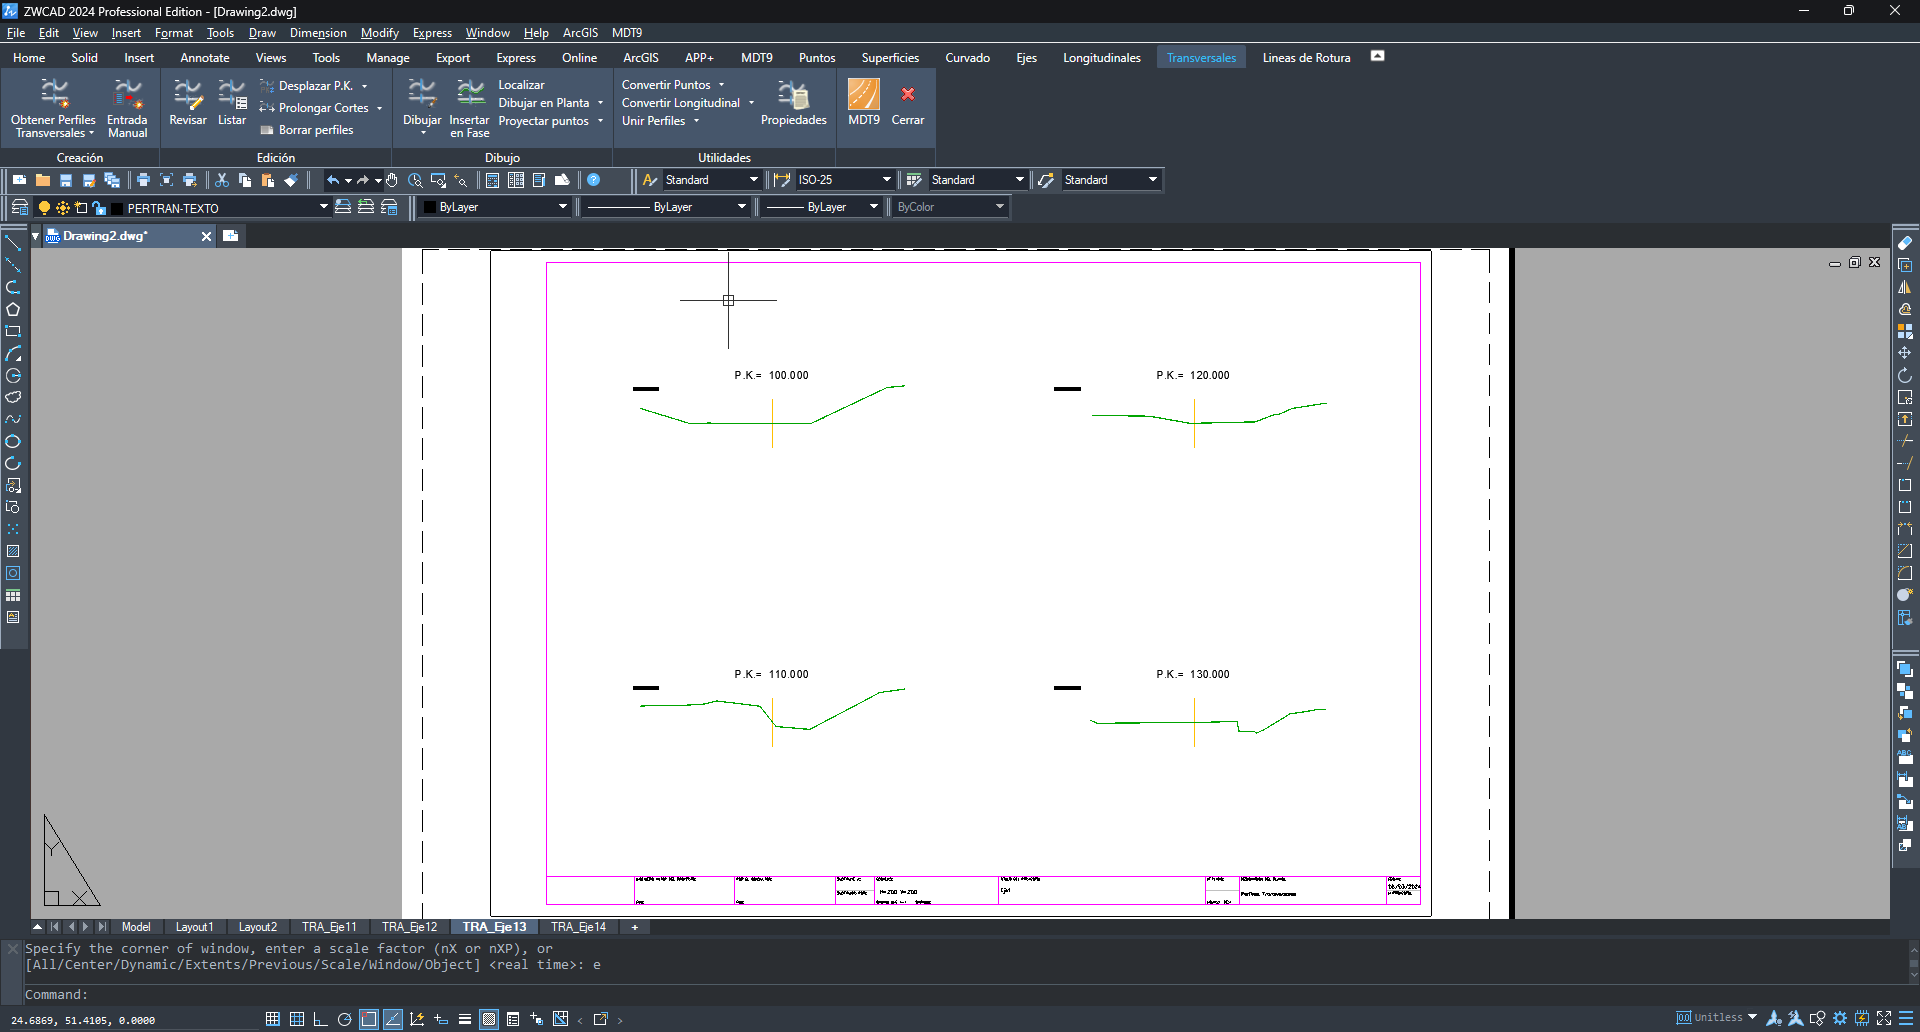1920x1032 pixels.
Task: Switch to Longitudinales ribbon tab
Action: pos(1101,58)
